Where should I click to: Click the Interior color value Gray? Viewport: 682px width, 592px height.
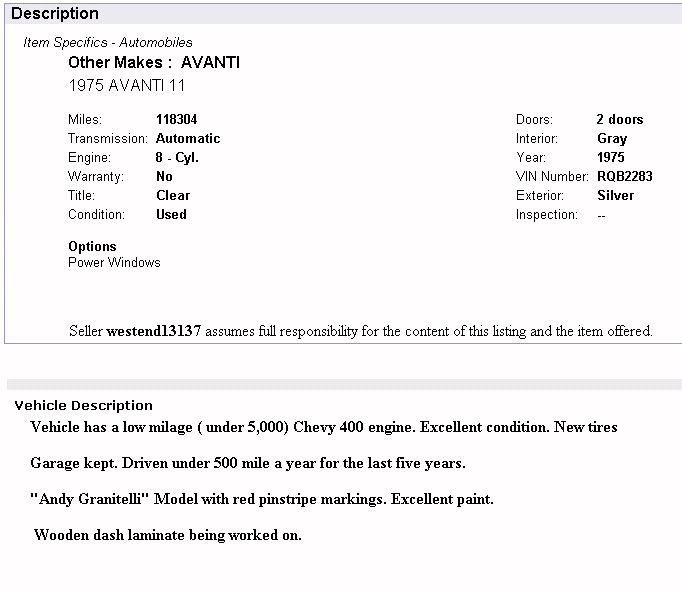(612, 139)
